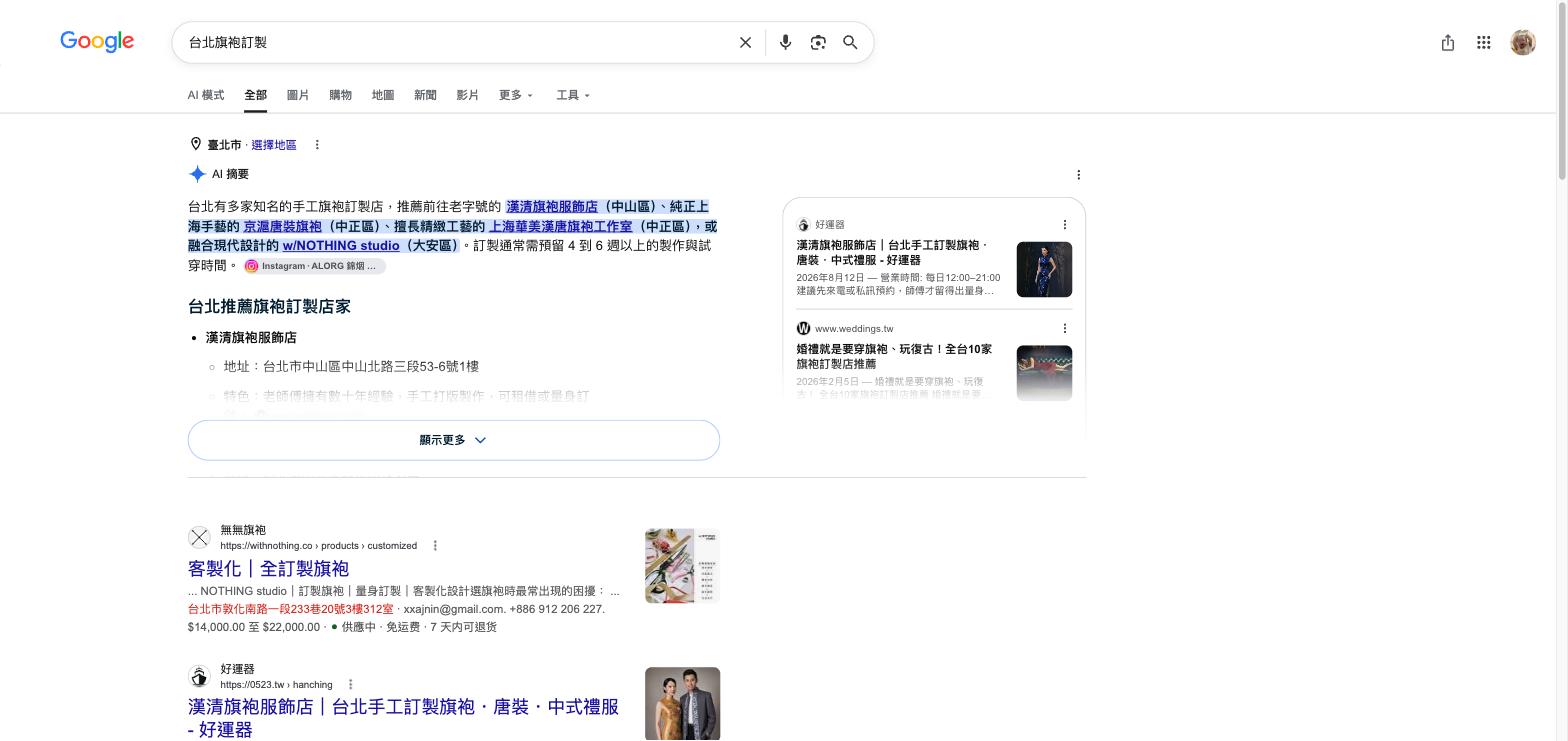Viewport: 1568px width, 741px height.
Task: Click the $14,000.00 至 $22,000.00 price text
Action: (x=254, y=627)
